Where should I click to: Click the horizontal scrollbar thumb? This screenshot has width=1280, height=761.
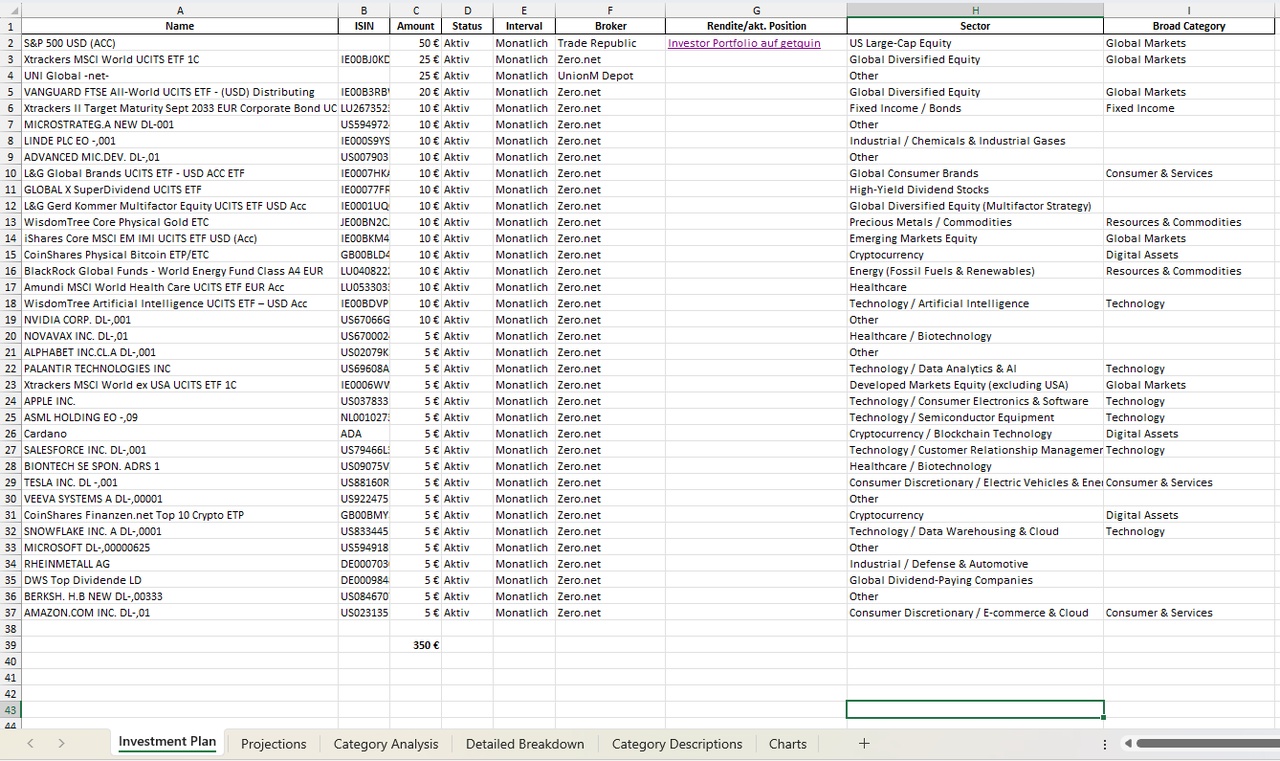[x=1208, y=743]
